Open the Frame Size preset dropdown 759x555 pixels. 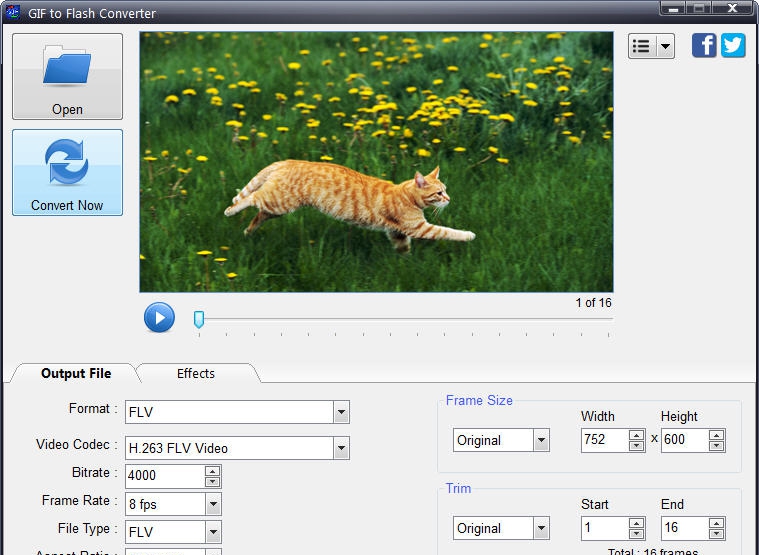tap(541, 440)
